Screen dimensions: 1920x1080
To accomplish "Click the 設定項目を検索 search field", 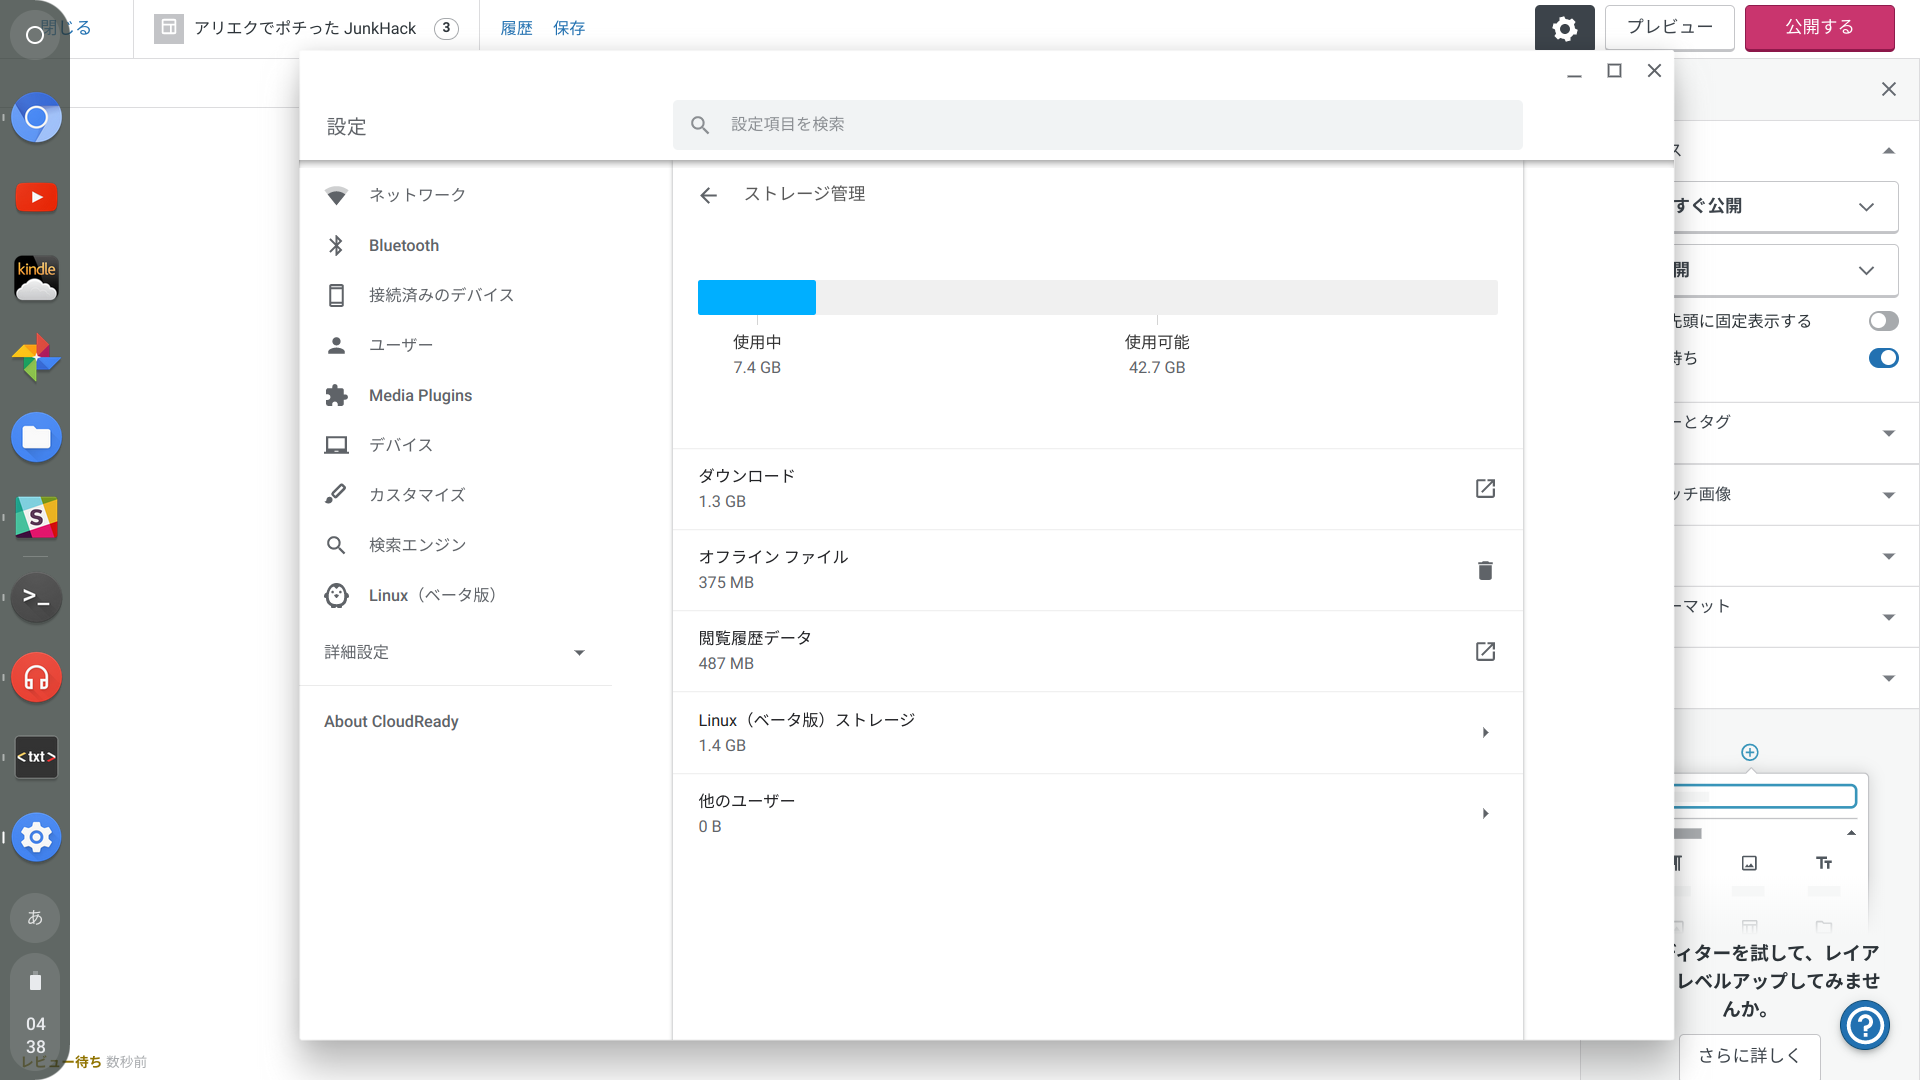I will [x=1097, y=124].
